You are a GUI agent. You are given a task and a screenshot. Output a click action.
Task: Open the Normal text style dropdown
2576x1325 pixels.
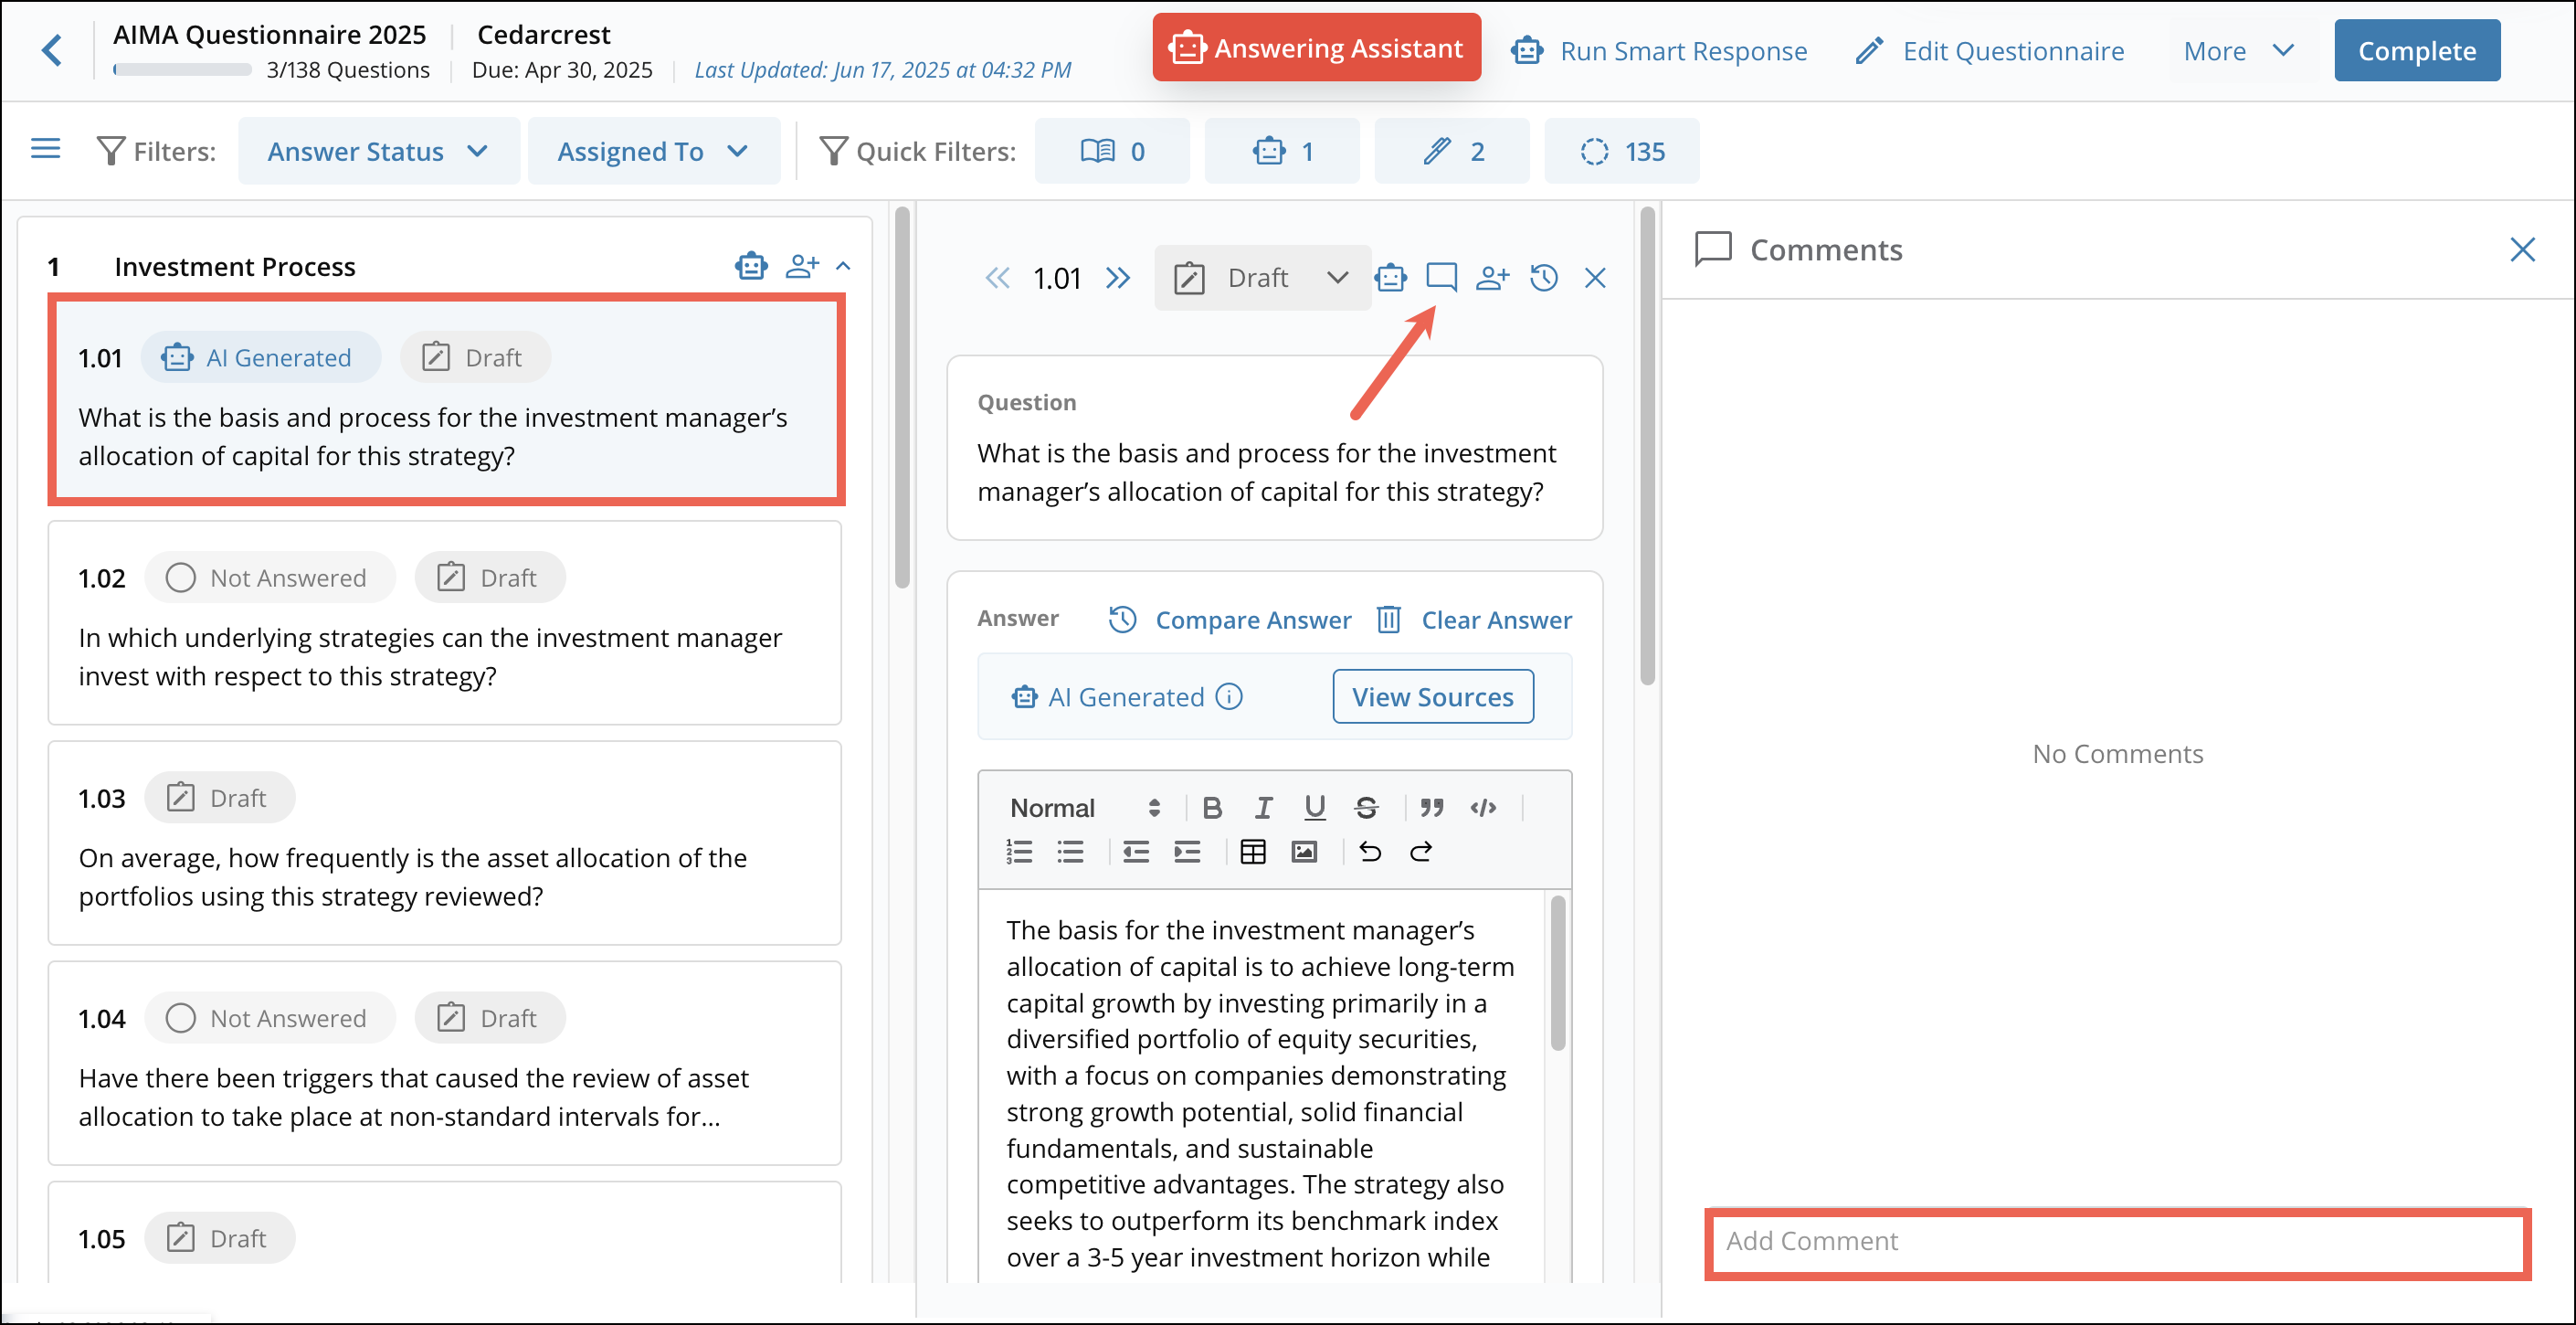pos(1085,807)
